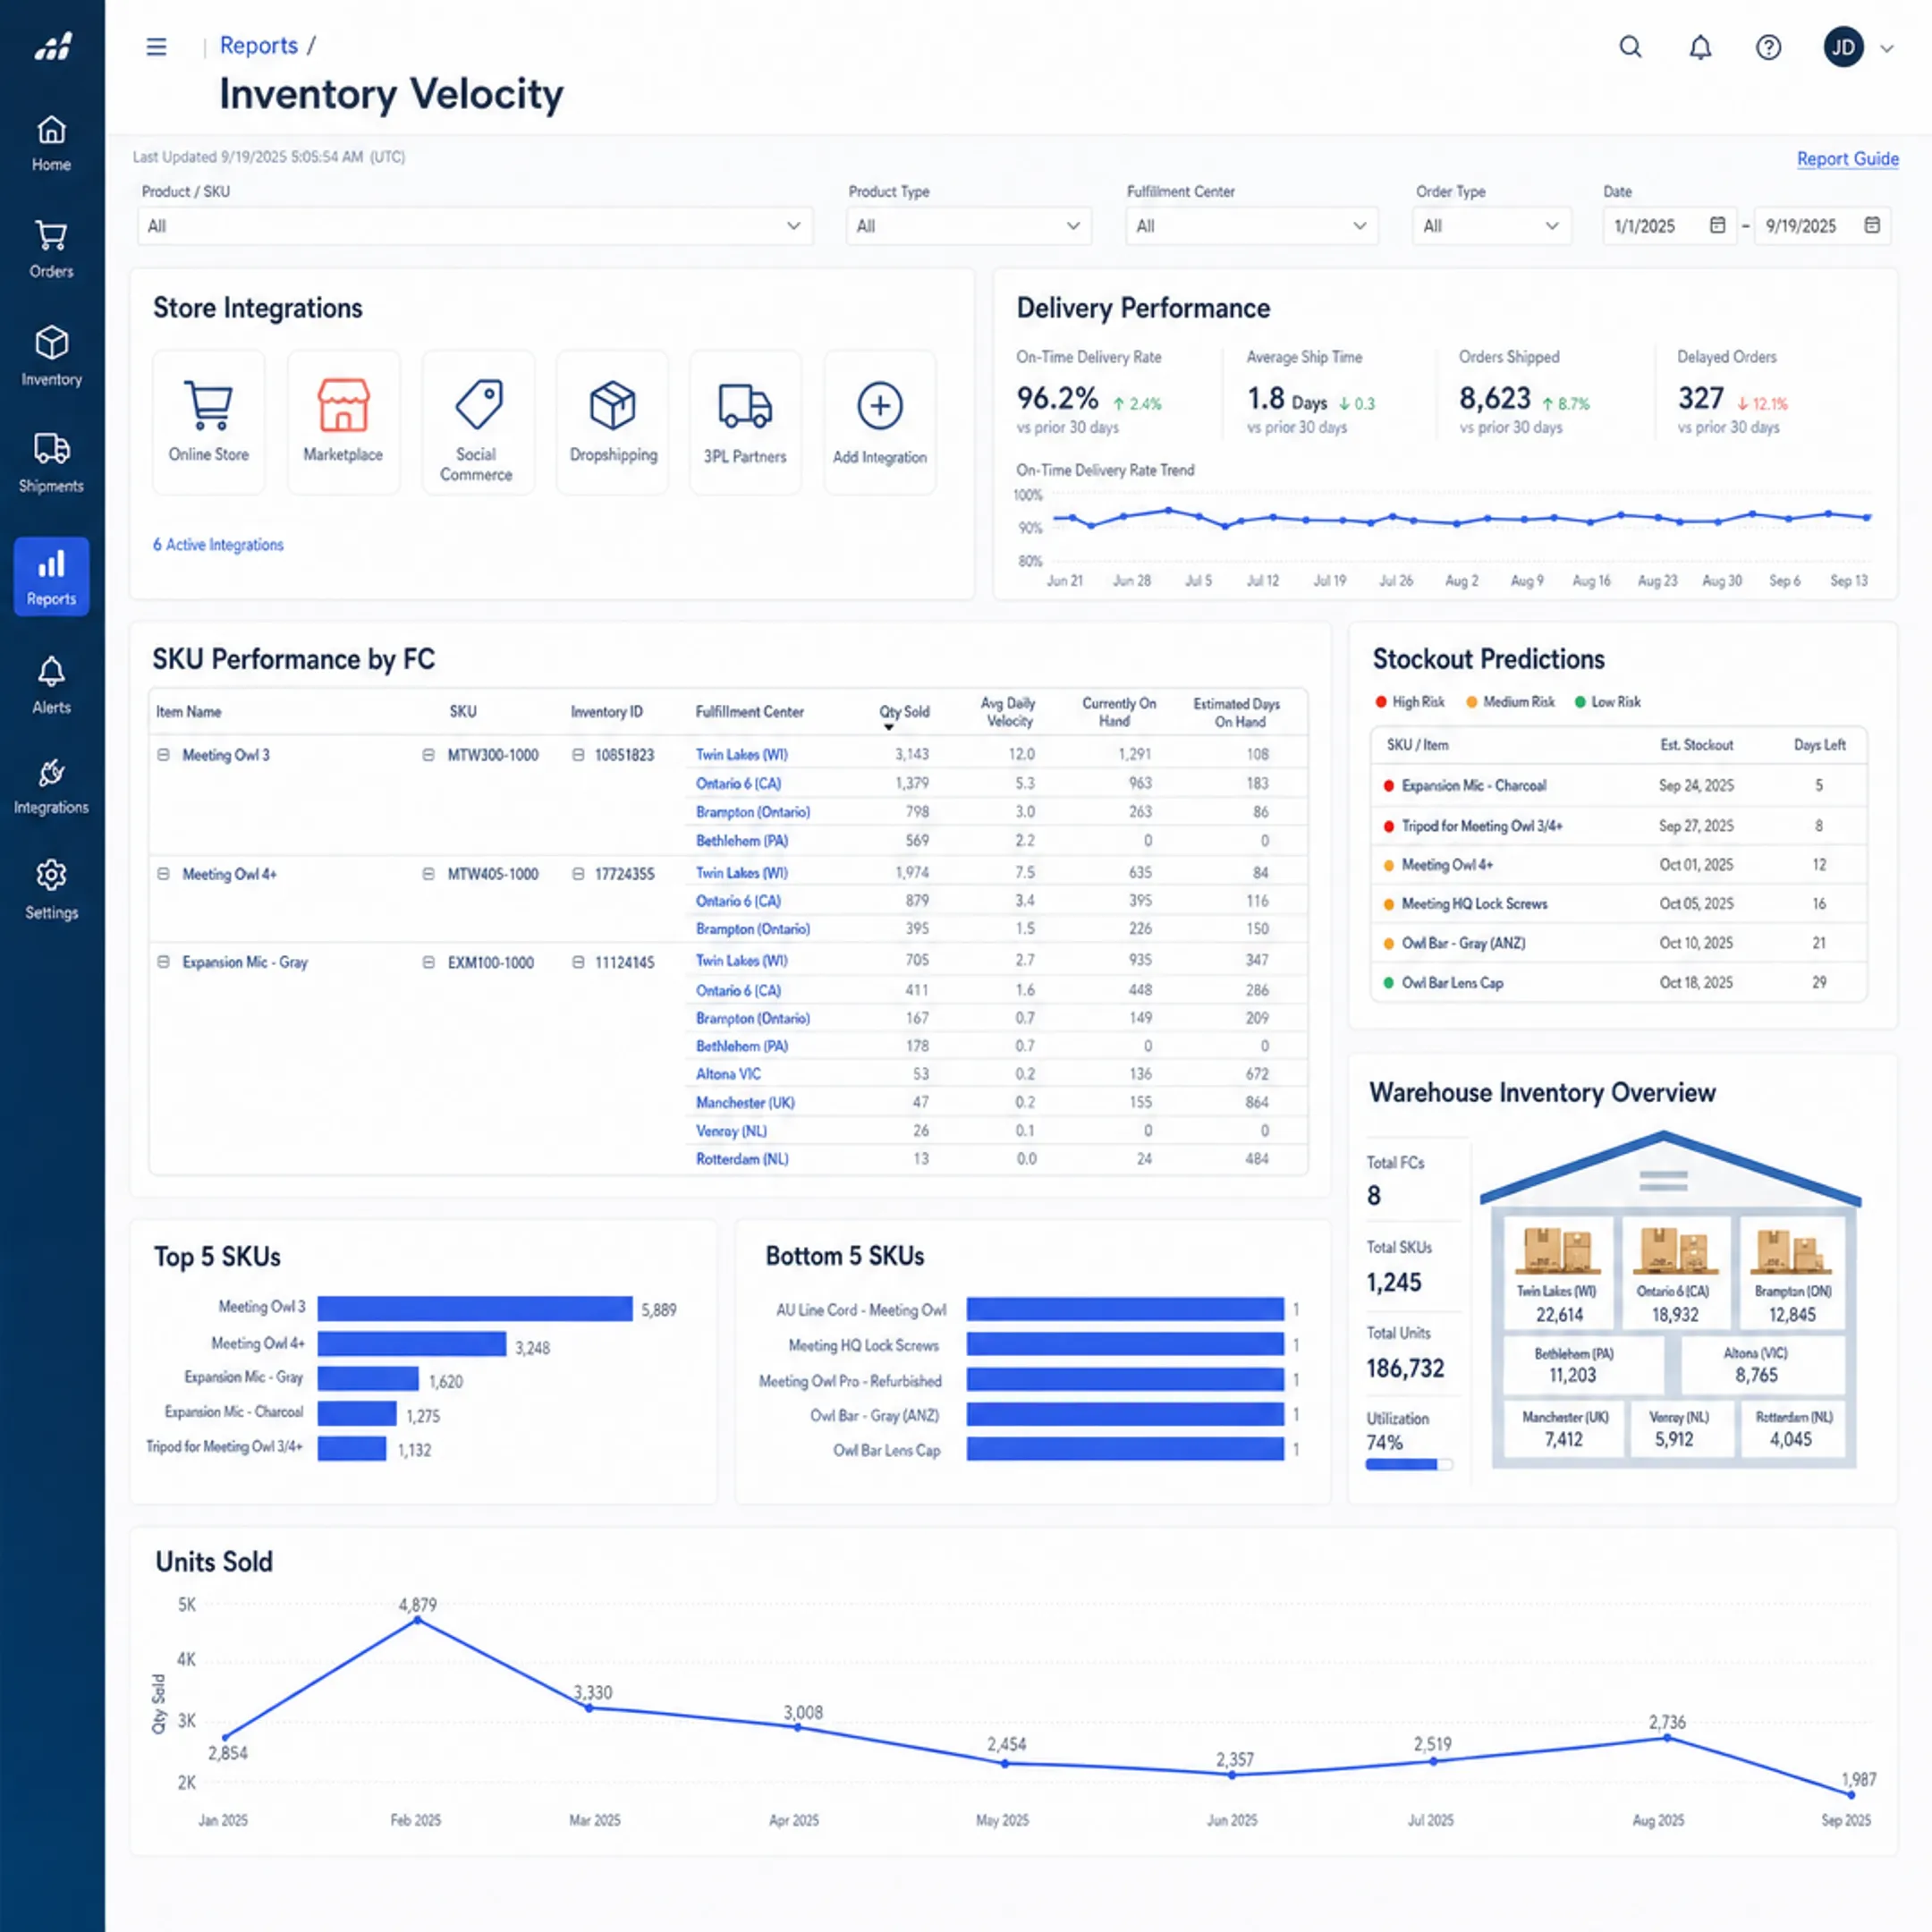Click the Utilization 74% progress bar
The width and height of the screenshot is (1932, 1932).
pos(1409,1464)
